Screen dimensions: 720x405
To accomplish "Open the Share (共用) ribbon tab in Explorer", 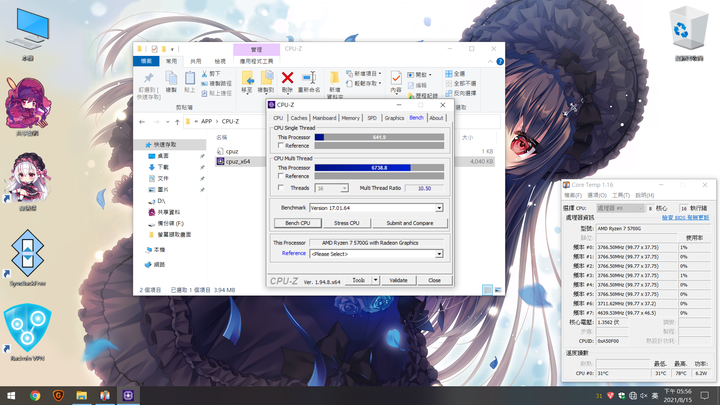I will pos(196,61).
